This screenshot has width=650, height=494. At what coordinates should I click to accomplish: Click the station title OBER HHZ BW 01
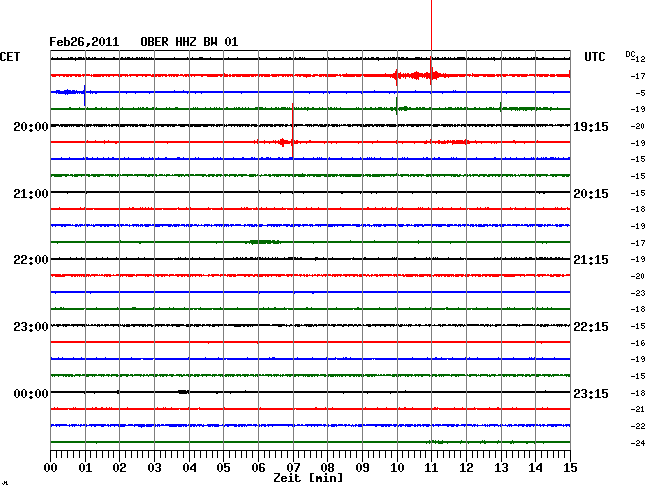coord(189,42)
